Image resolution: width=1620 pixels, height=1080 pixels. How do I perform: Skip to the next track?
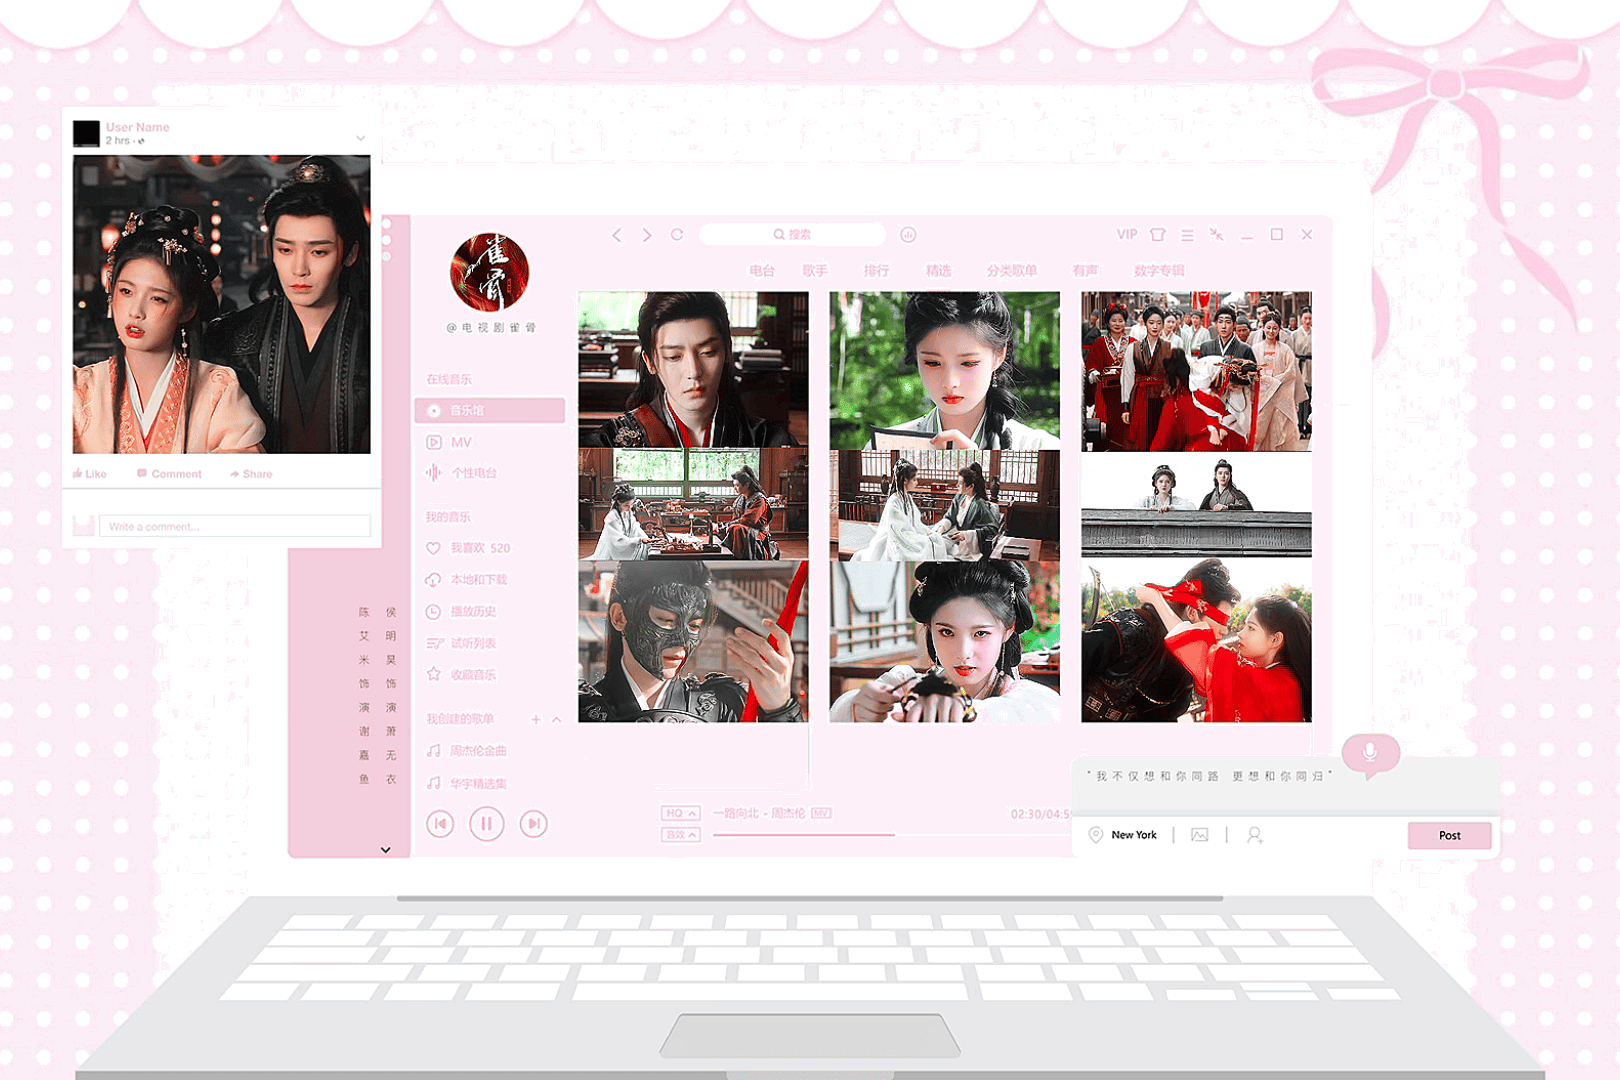533,824
